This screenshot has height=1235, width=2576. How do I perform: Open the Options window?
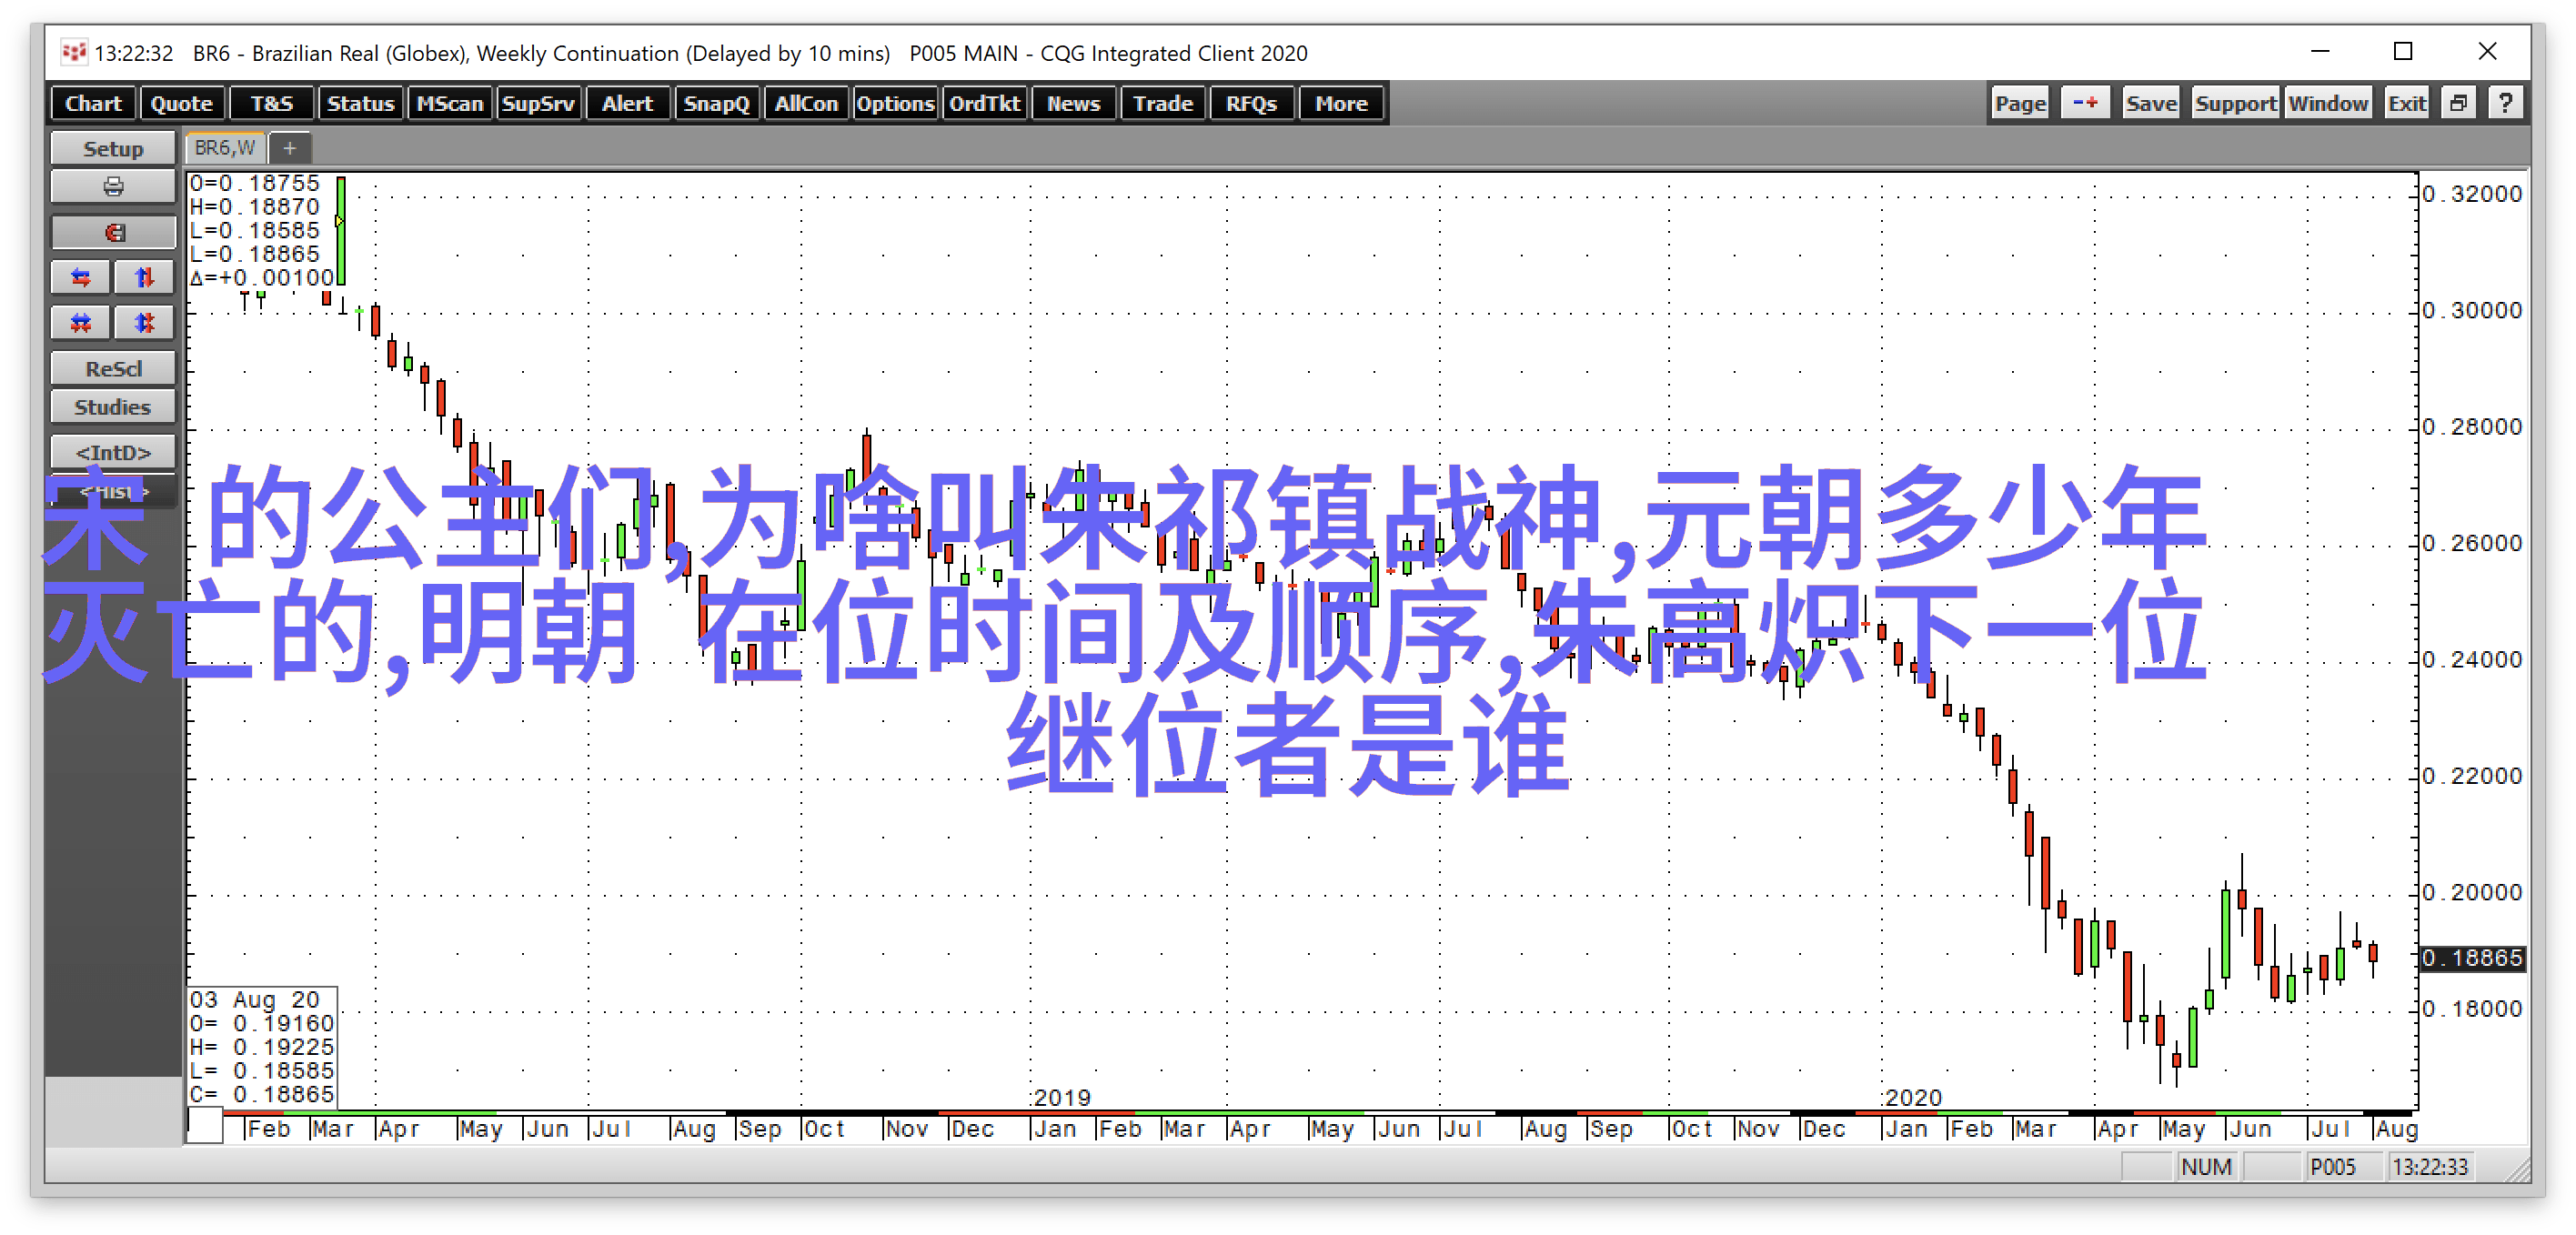(895, 104)
